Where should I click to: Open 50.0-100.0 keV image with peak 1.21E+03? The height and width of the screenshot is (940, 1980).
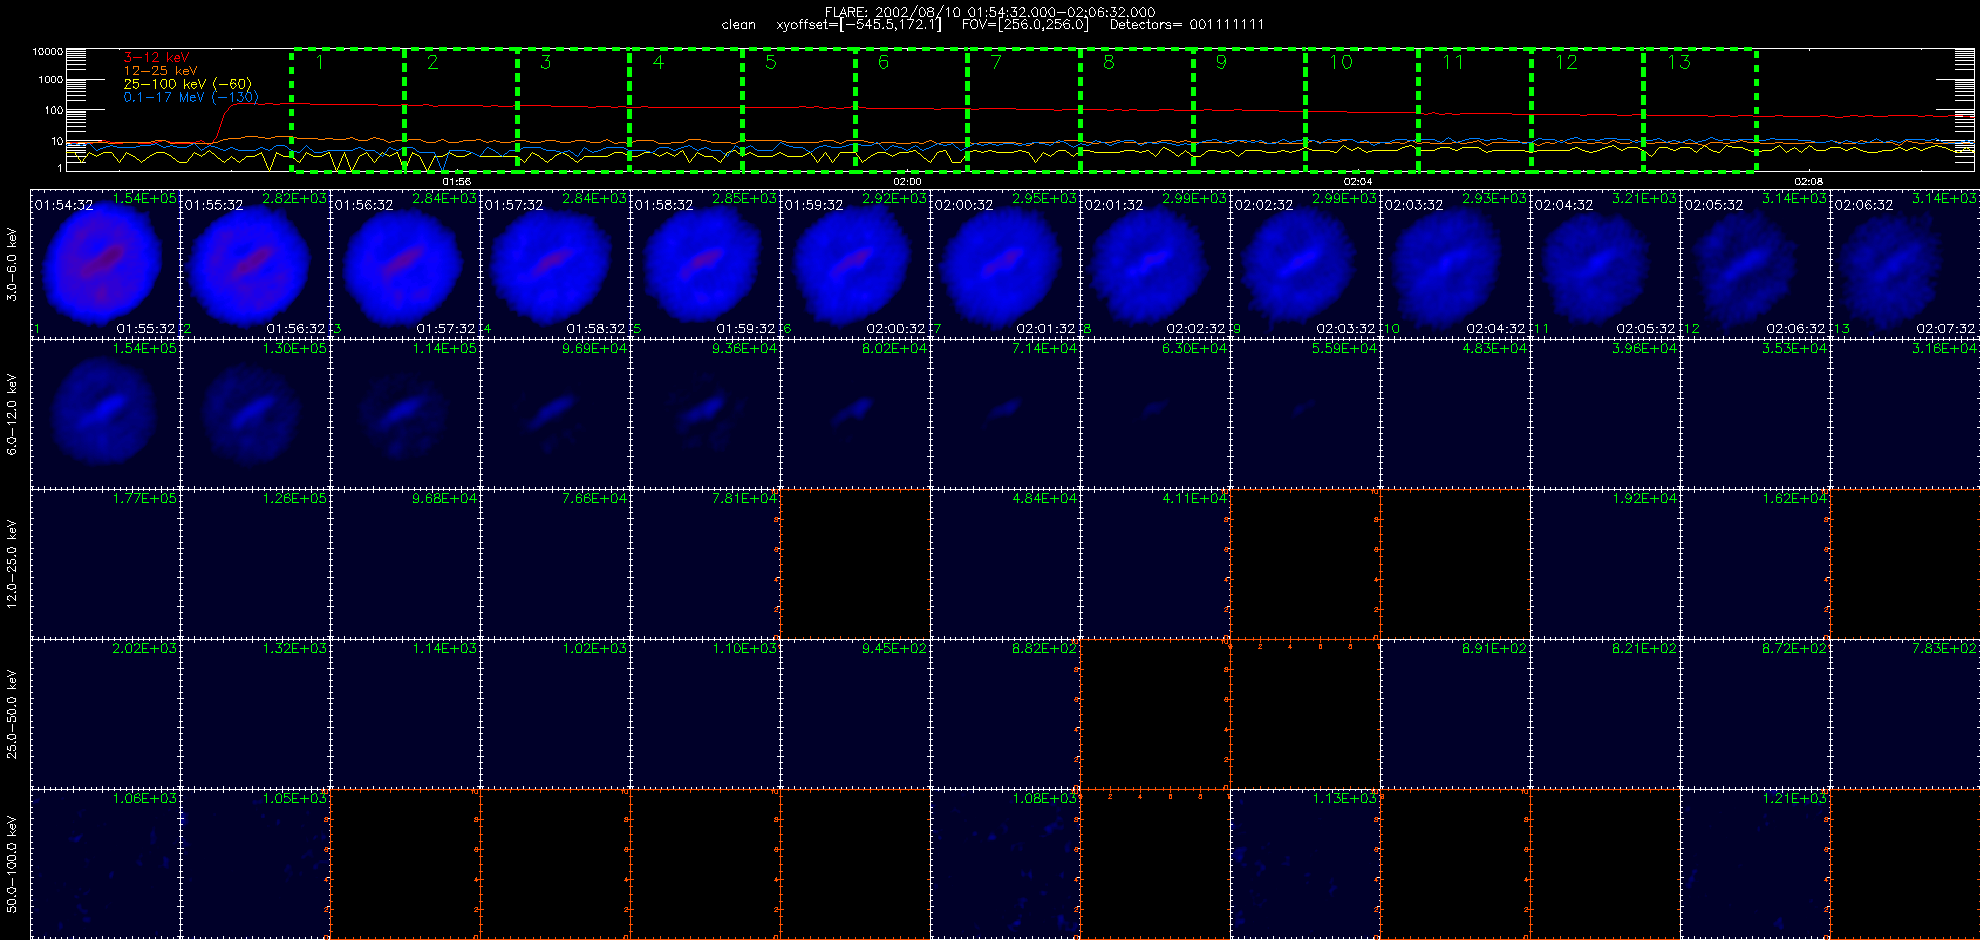coord(1755,864)
